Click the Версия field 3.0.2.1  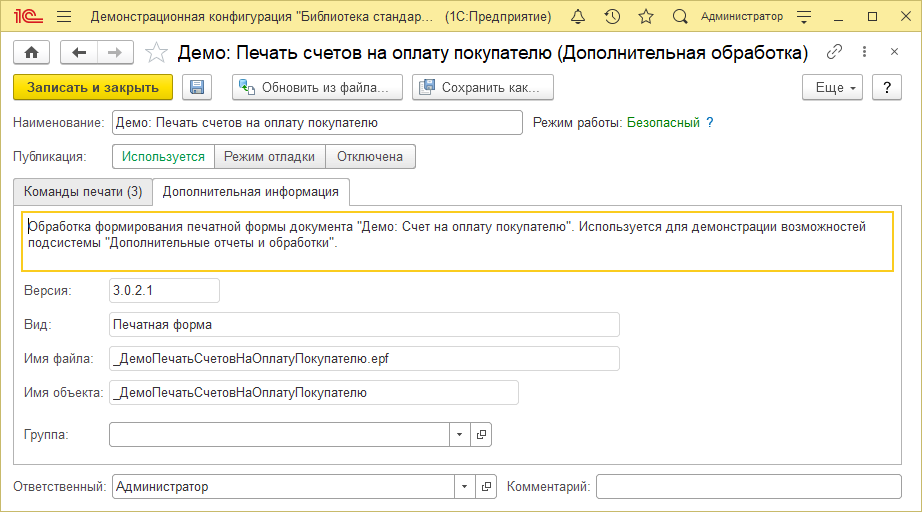click(x=165, y=290)
